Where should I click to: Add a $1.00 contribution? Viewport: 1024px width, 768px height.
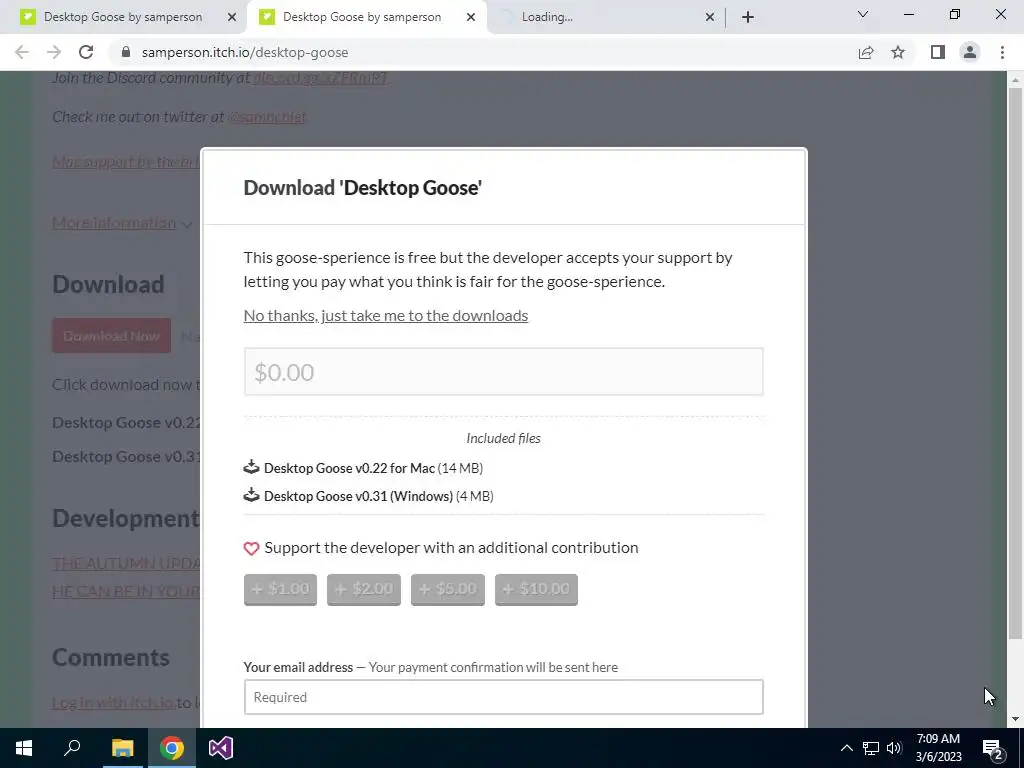280,590
